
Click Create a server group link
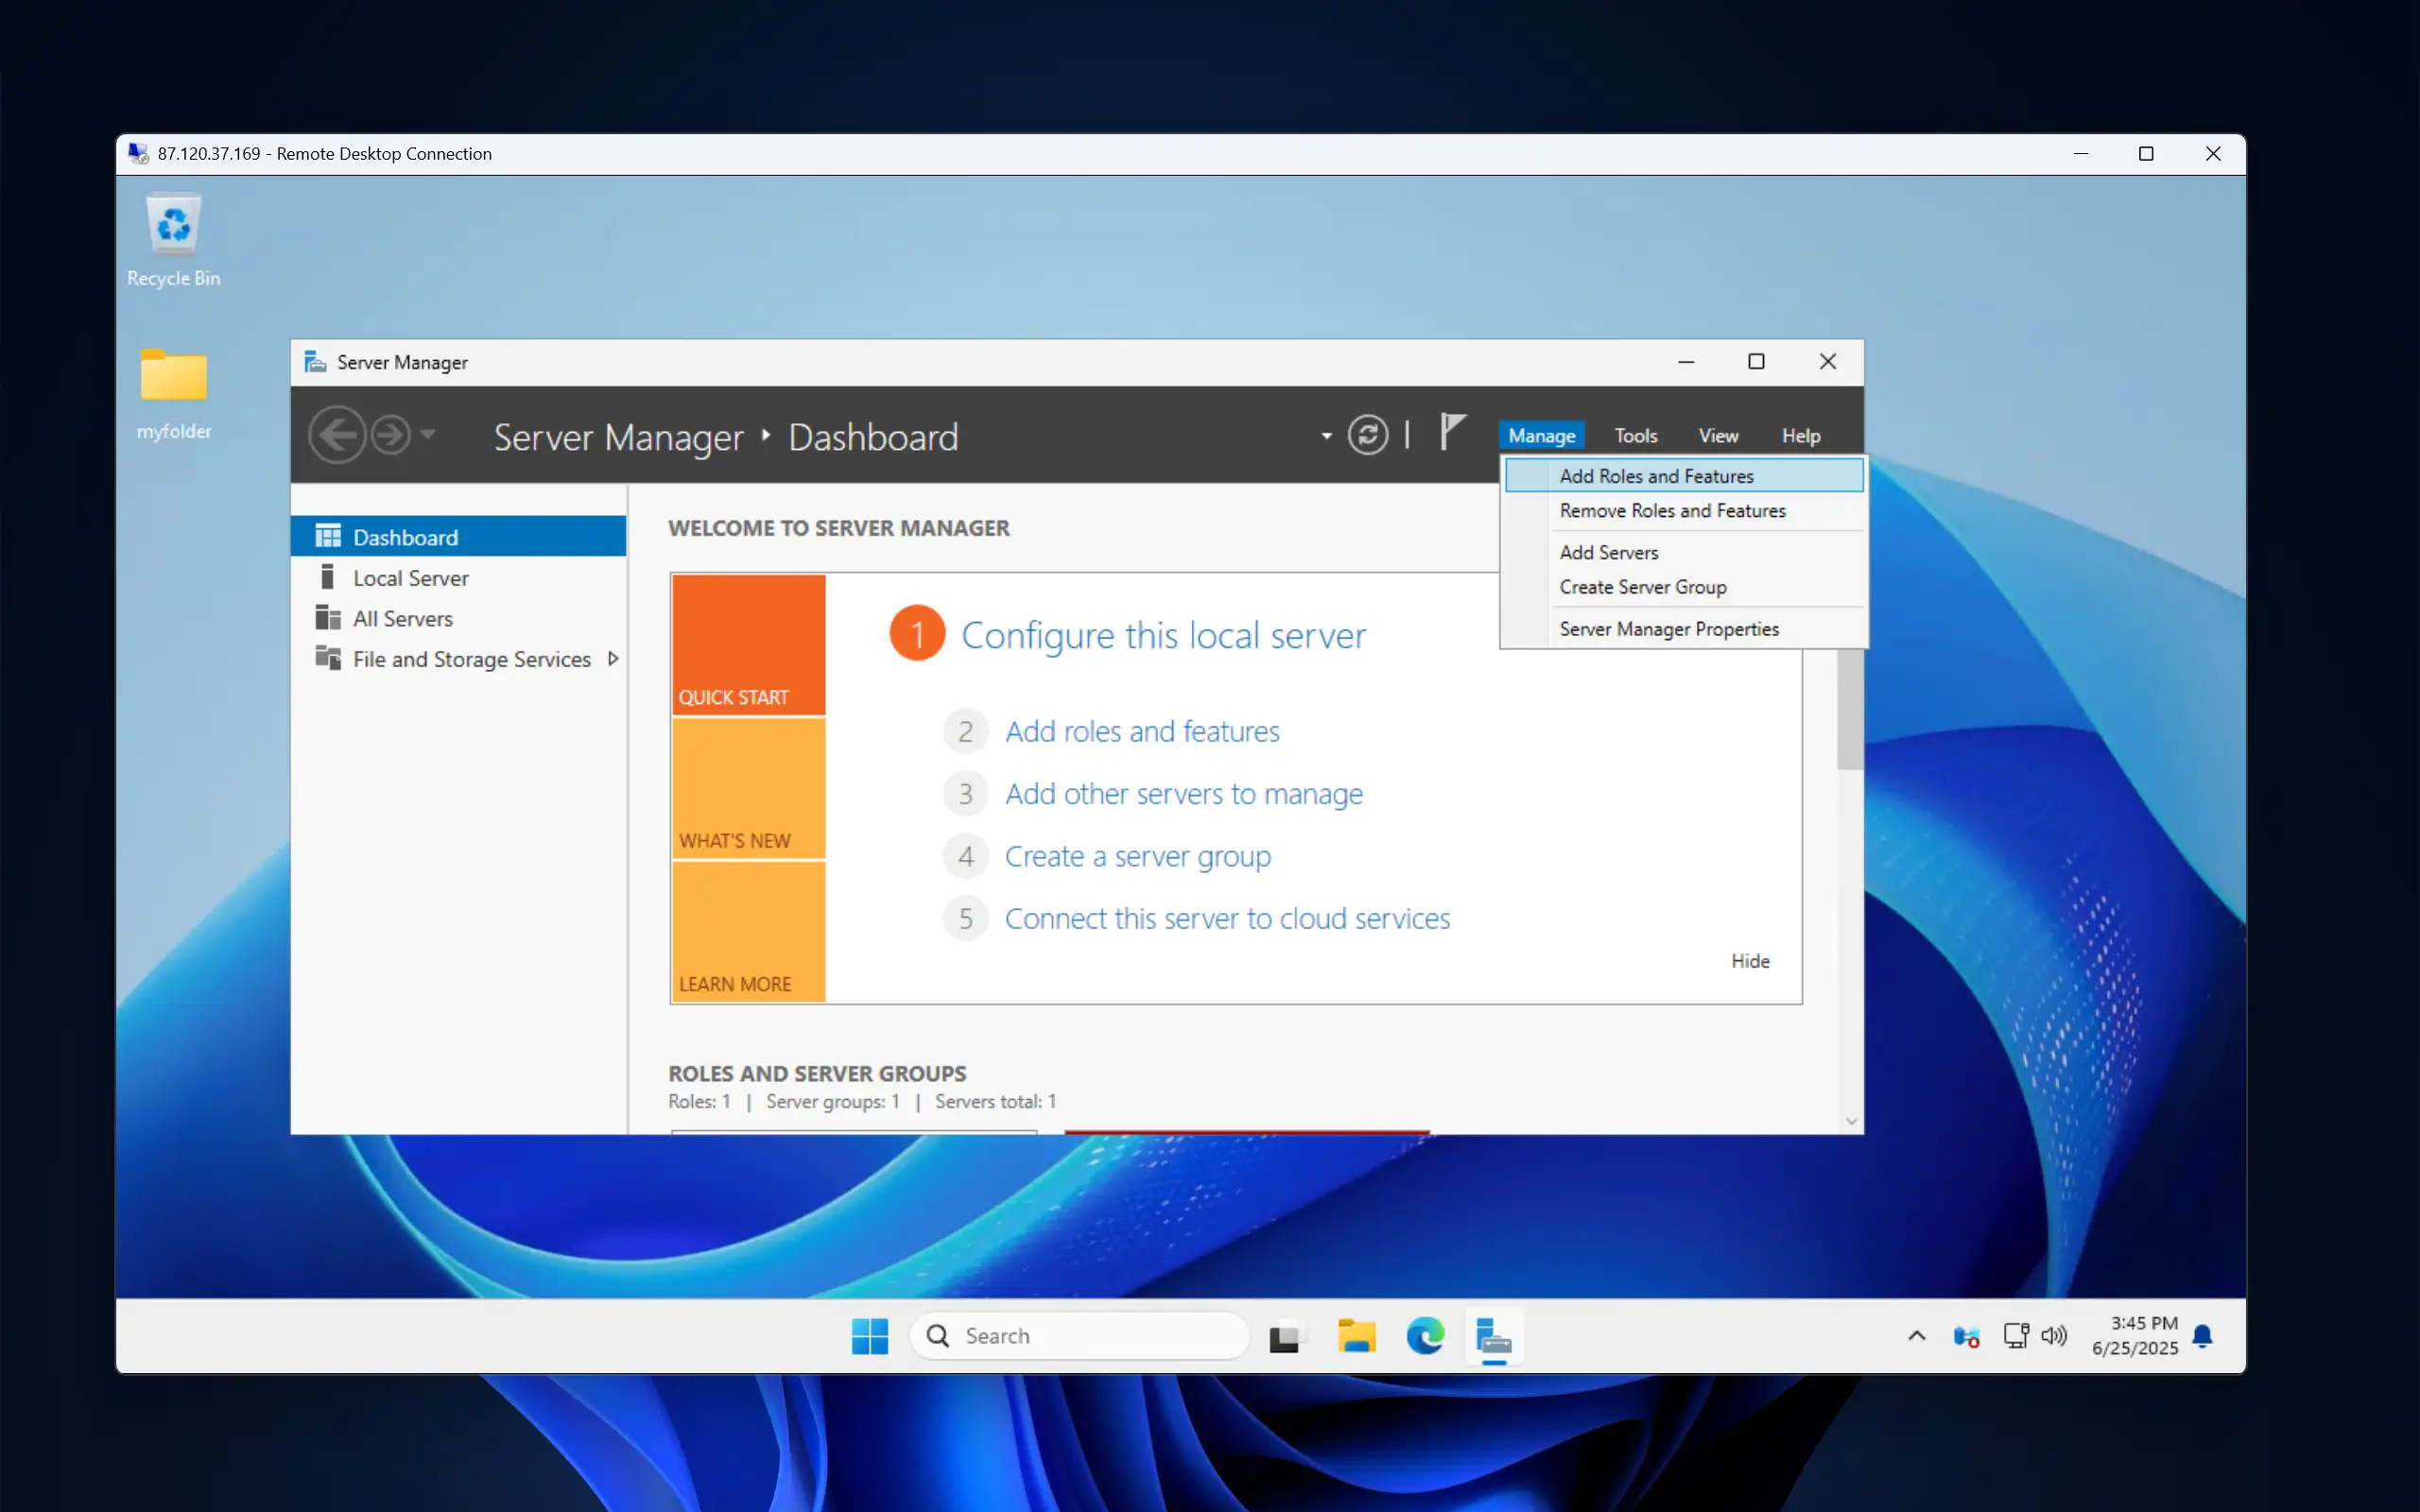(1138, 857)
